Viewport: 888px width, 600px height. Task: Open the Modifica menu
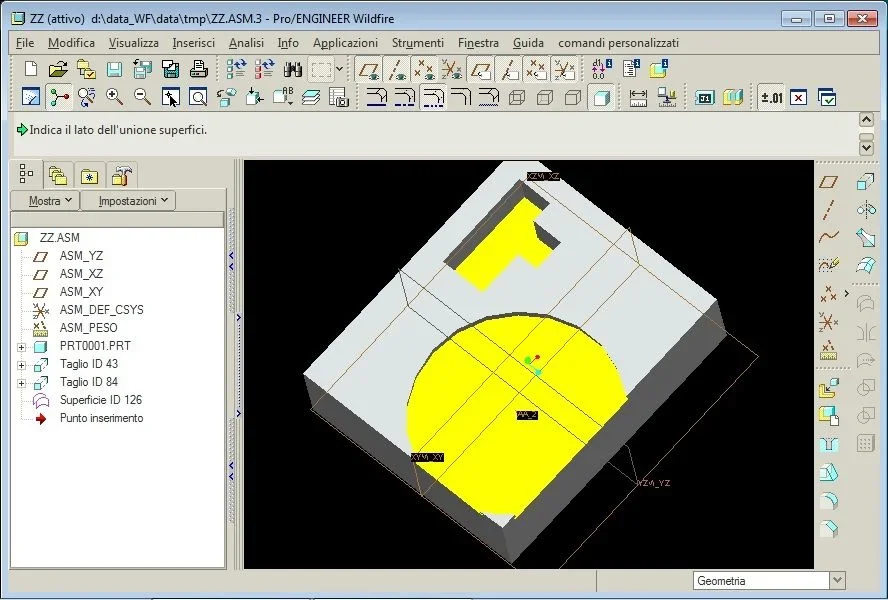click(71, 43)
